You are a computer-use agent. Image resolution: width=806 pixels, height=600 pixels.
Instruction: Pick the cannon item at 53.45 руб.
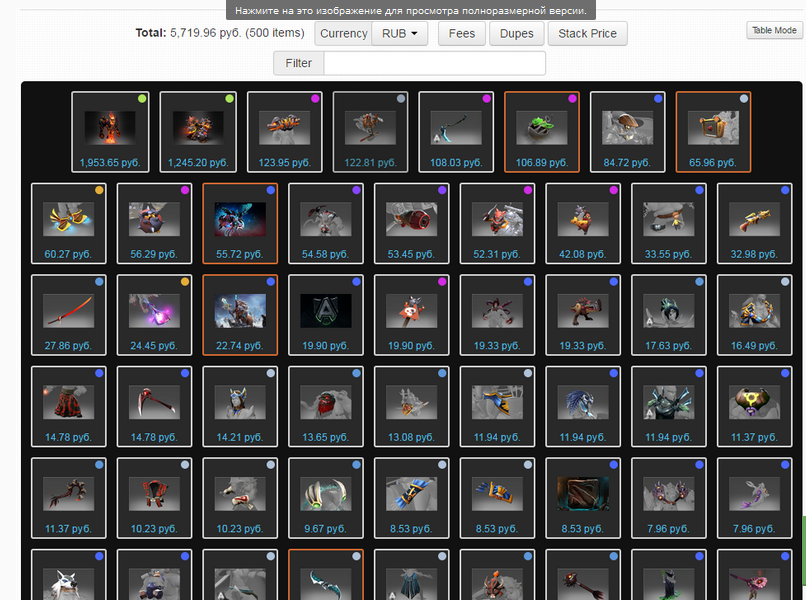[x=412, y=223]
